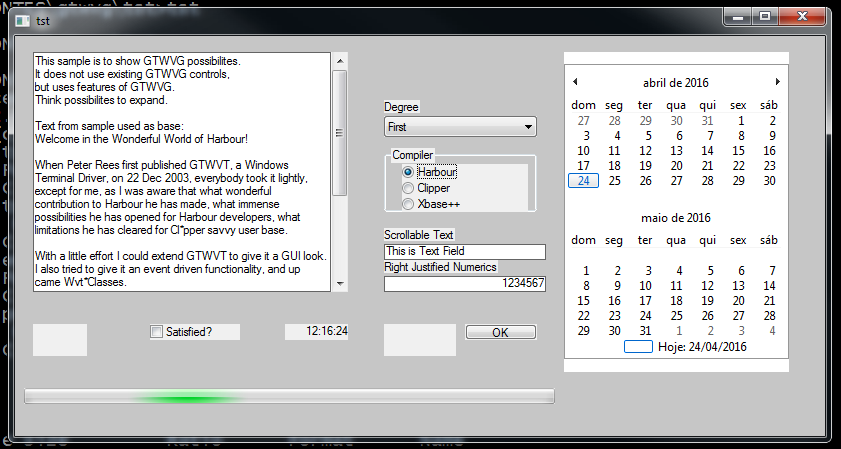This screenshot has height=449, width=841.
Task: Select the Clipper compiler option
Action: point(408,188)
